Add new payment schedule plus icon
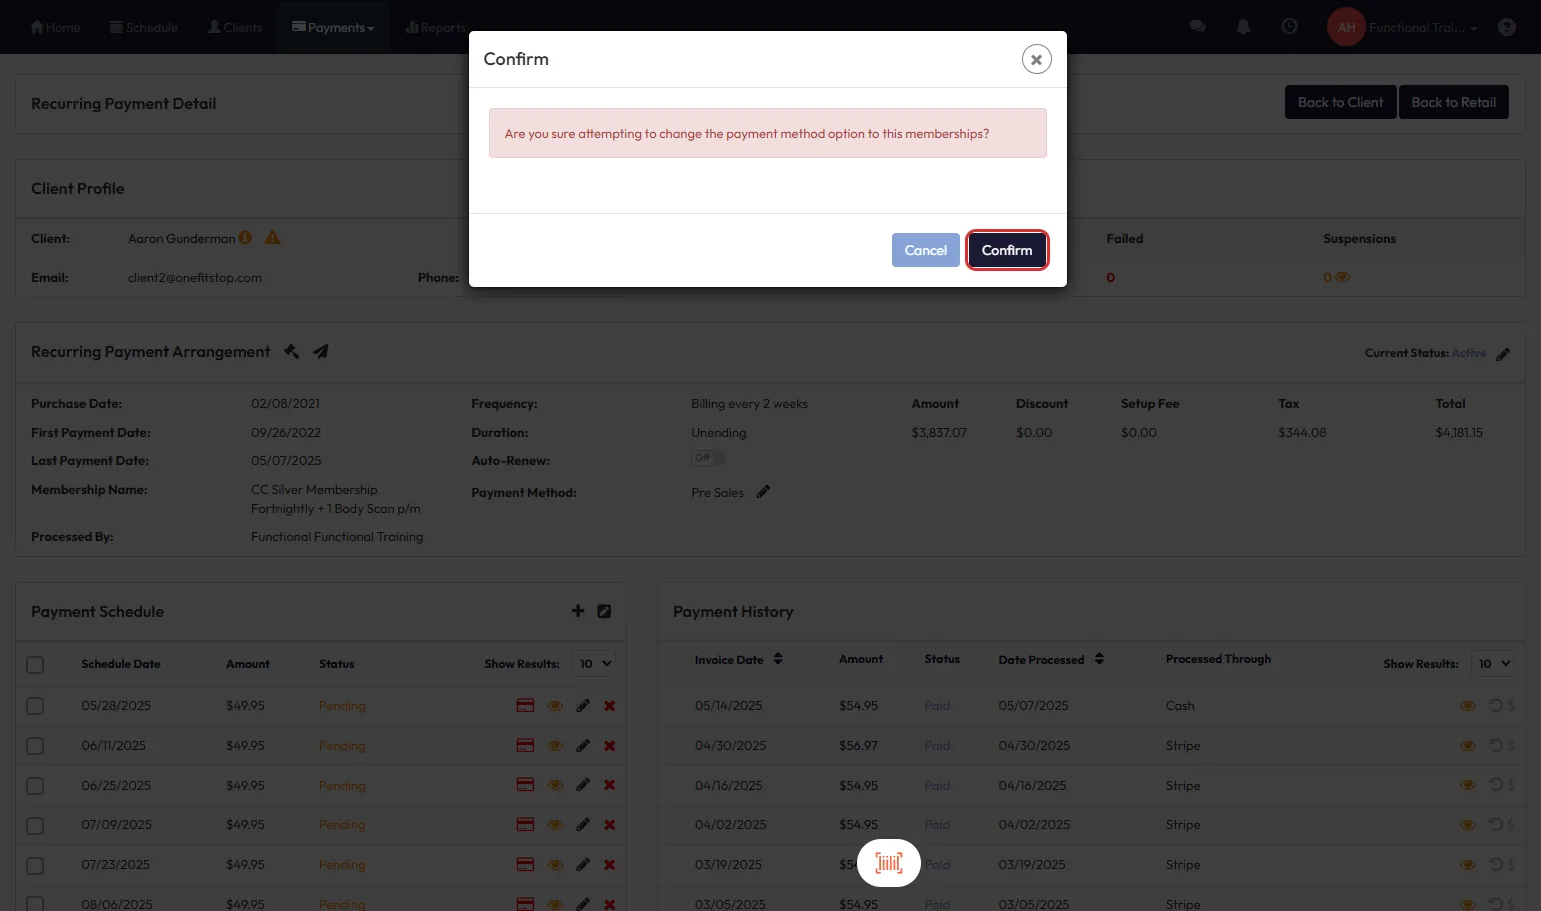This screenshot has width=1541, height=911. click(x=578, y=611)
